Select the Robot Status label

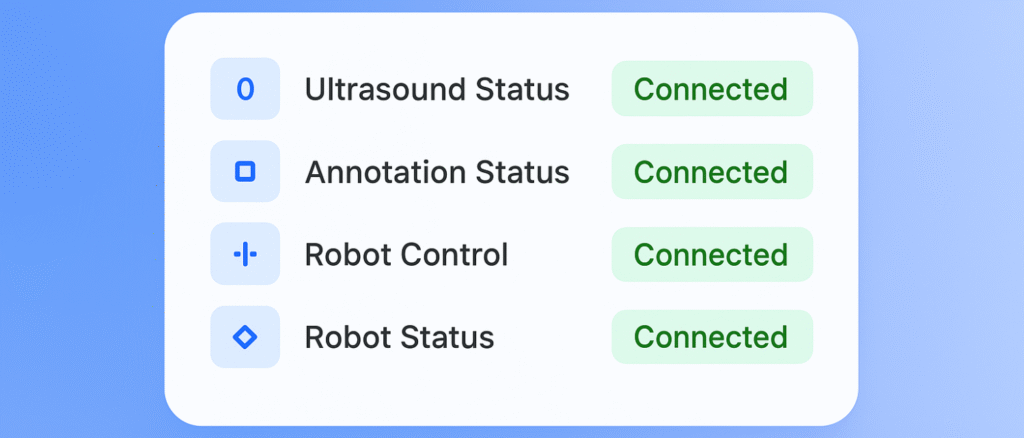tap(399, 338)
